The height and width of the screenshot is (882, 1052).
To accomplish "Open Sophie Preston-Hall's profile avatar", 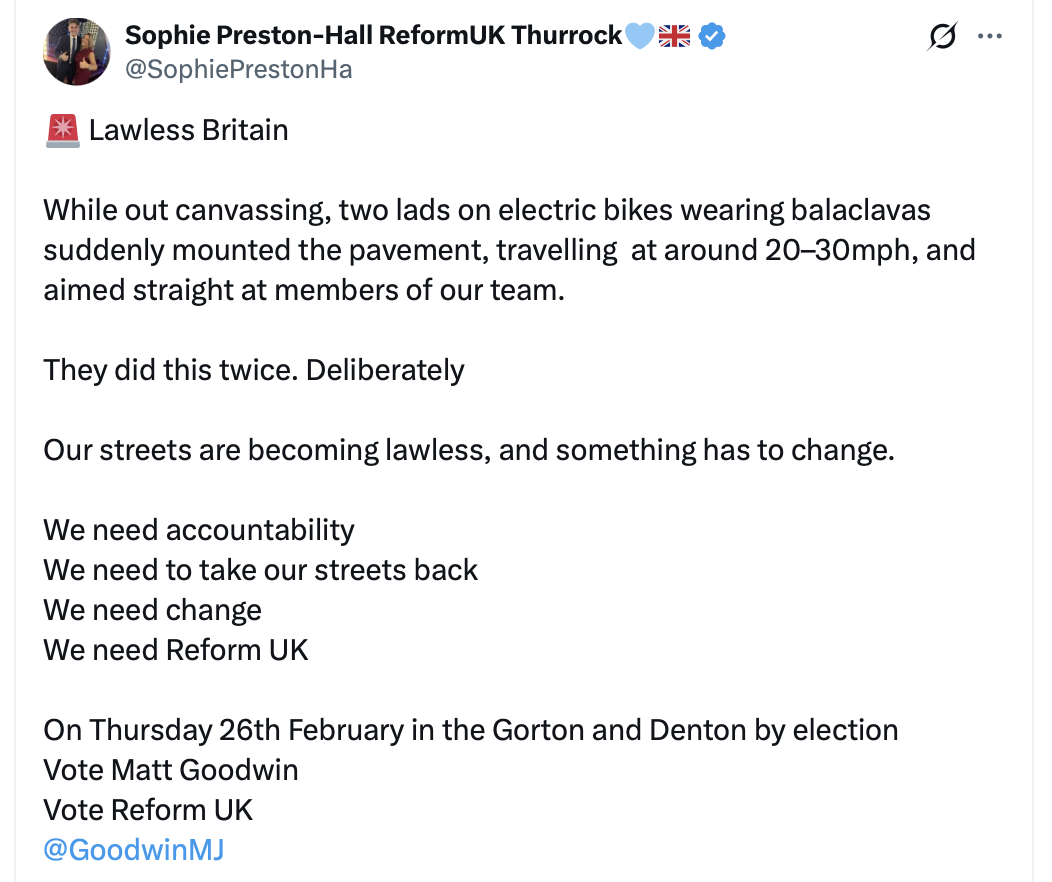I will pos(77,51).
